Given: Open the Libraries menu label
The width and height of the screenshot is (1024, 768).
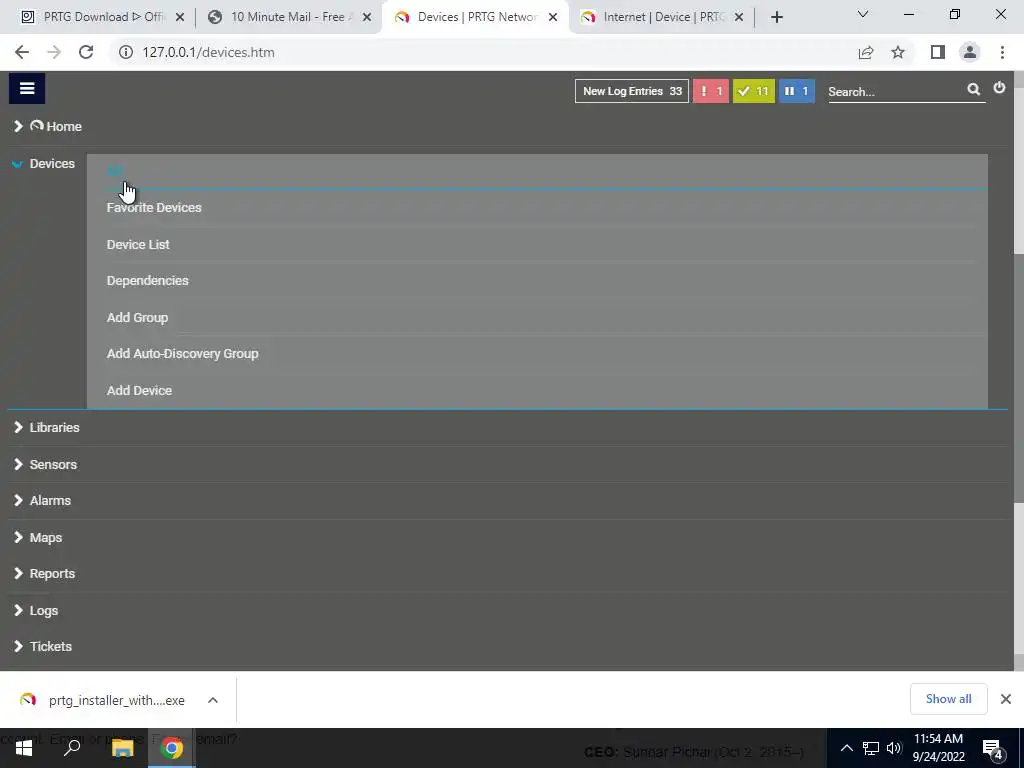Looking at the screenshot, I should click(54, 427).
